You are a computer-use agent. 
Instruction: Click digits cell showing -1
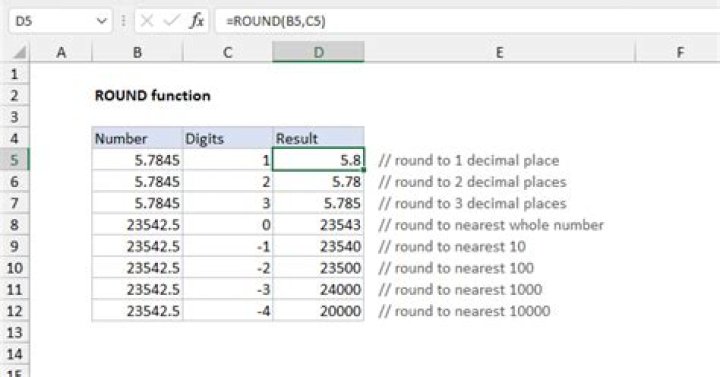[x=227, y=246]
